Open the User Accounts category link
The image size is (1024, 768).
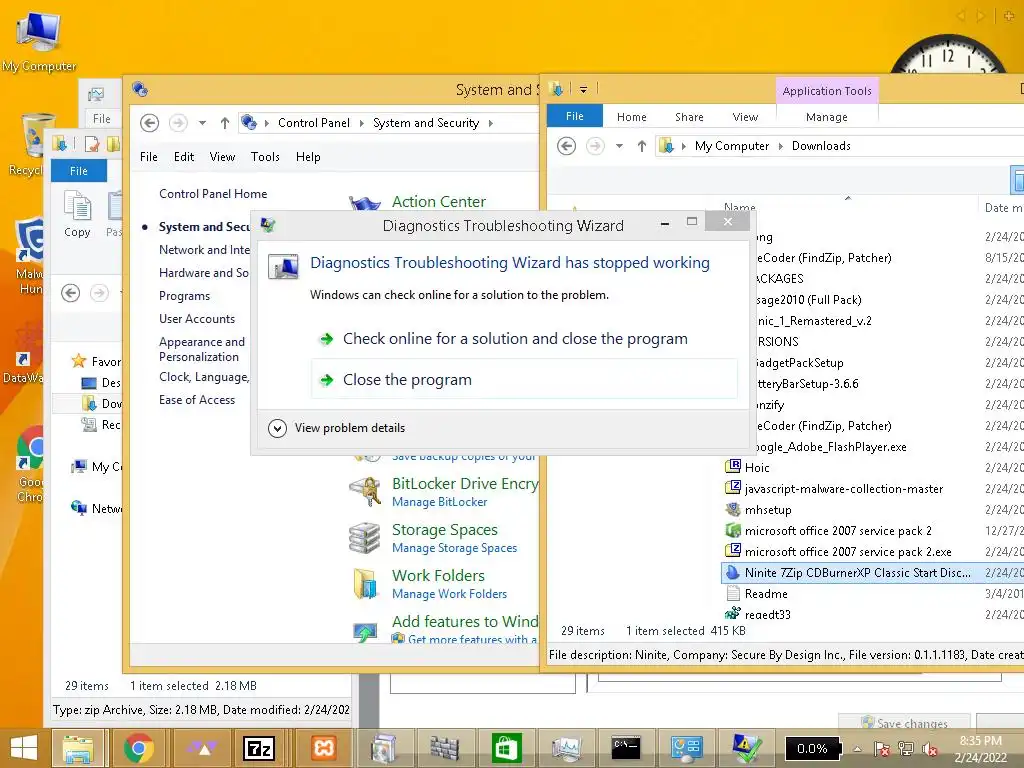197,319
